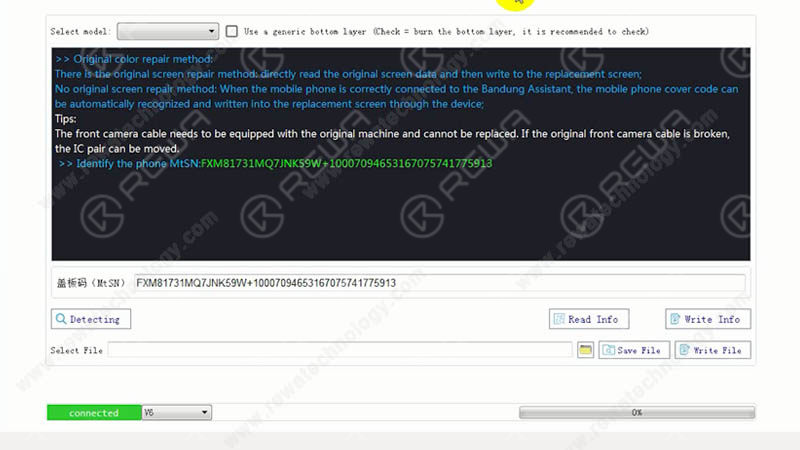The image size is (800, 450).
Task: Click the 0% progress bar
Action: click(637, 412)
